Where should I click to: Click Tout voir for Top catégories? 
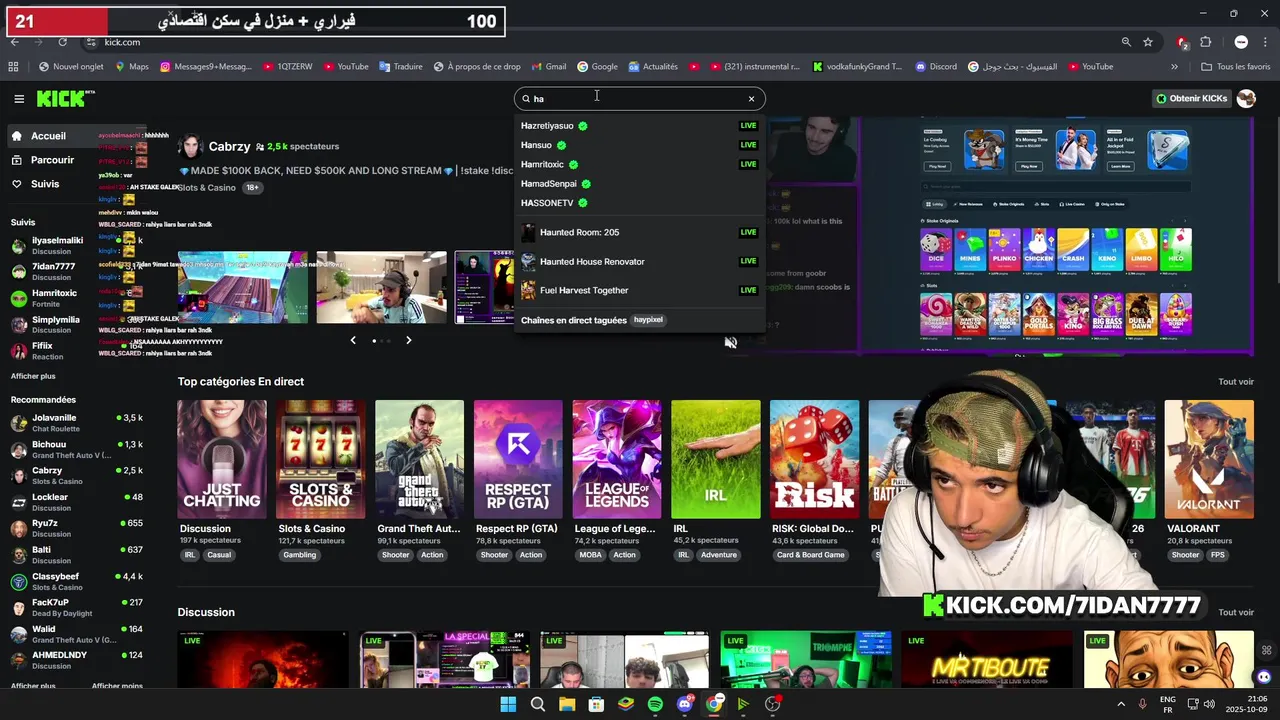(x=1236, y=382)
